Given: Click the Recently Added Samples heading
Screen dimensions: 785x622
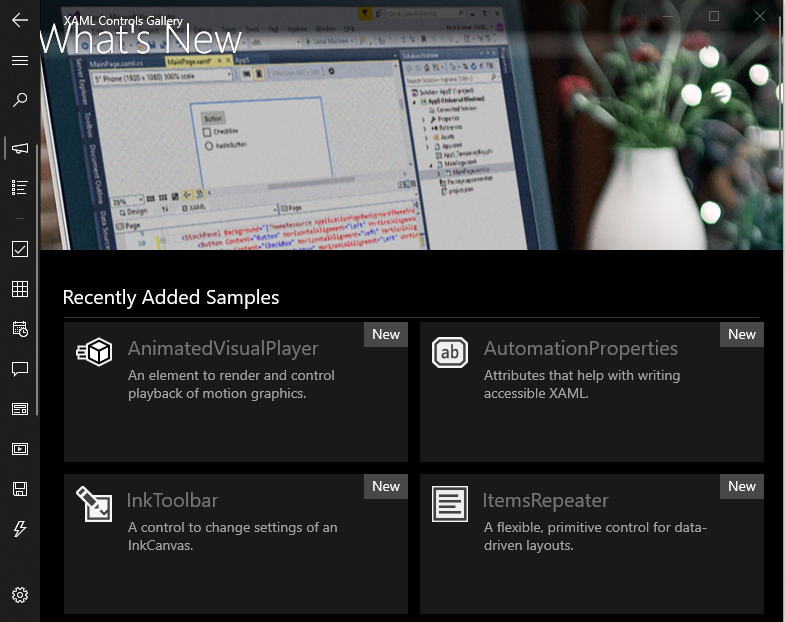Looking at the screenshot, I should pyautogui.click(x=171, y=297).
